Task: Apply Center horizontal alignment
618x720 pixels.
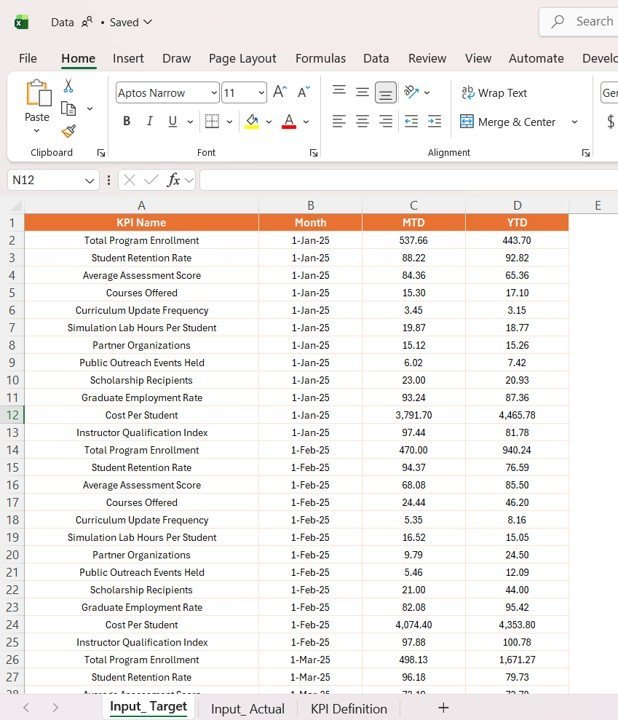Action: pyautogui.click(x=362, y=122)
